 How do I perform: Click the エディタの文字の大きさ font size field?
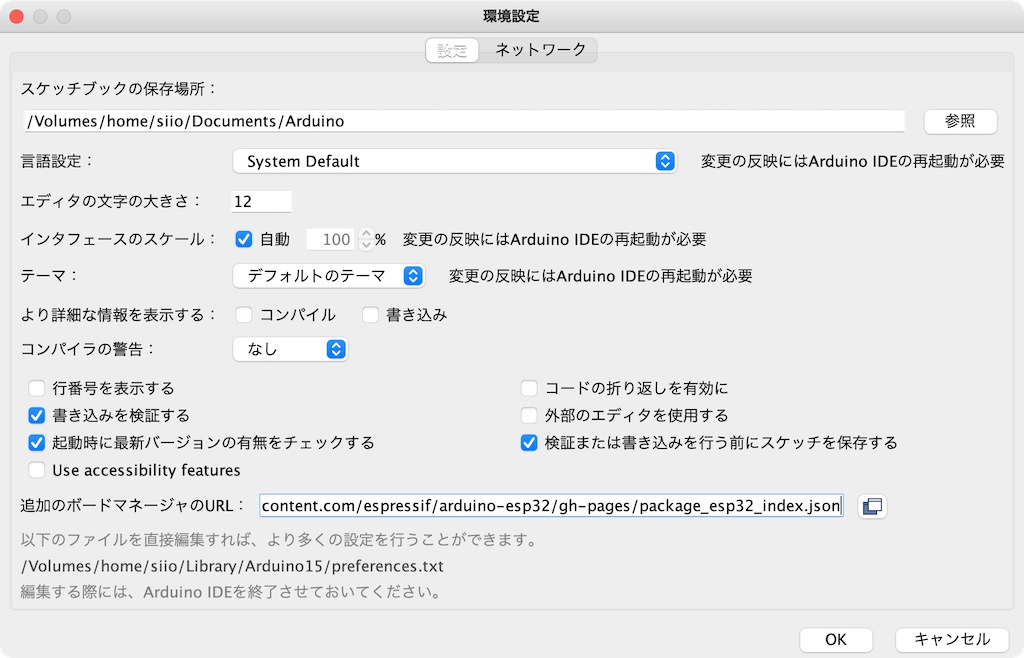261,201
